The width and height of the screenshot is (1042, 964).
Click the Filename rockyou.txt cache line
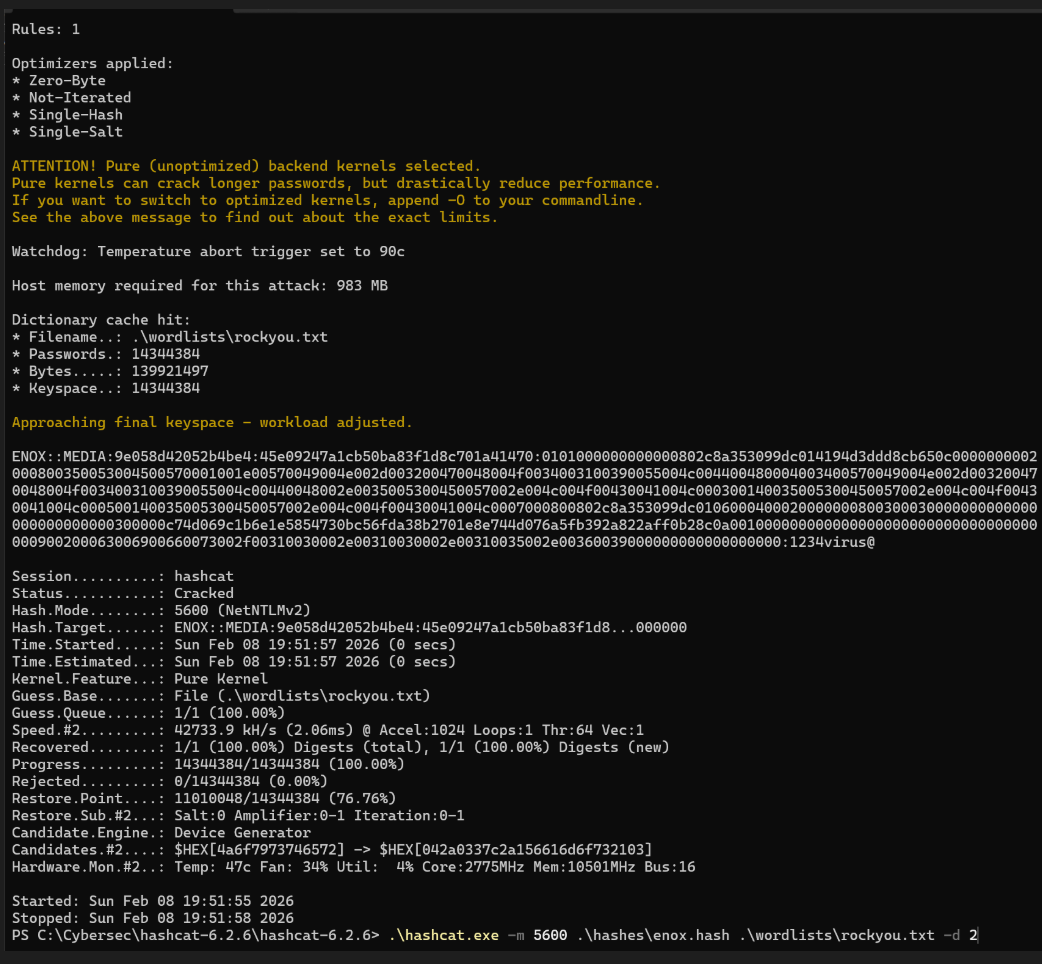click(x=169, y=337)
